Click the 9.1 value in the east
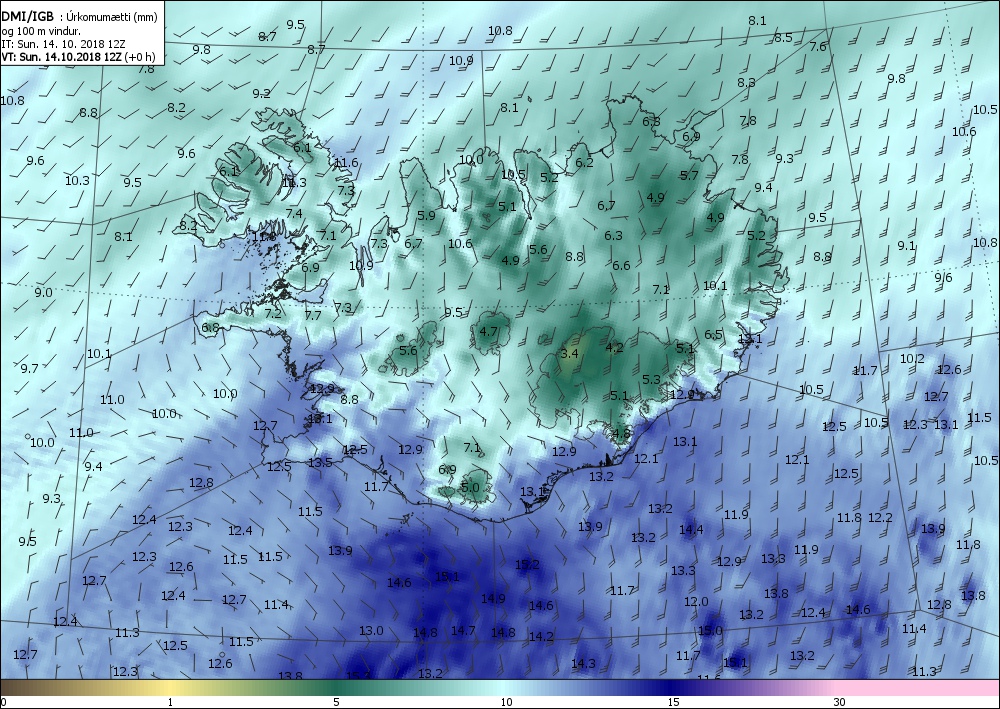 click(x=906, y=245)
